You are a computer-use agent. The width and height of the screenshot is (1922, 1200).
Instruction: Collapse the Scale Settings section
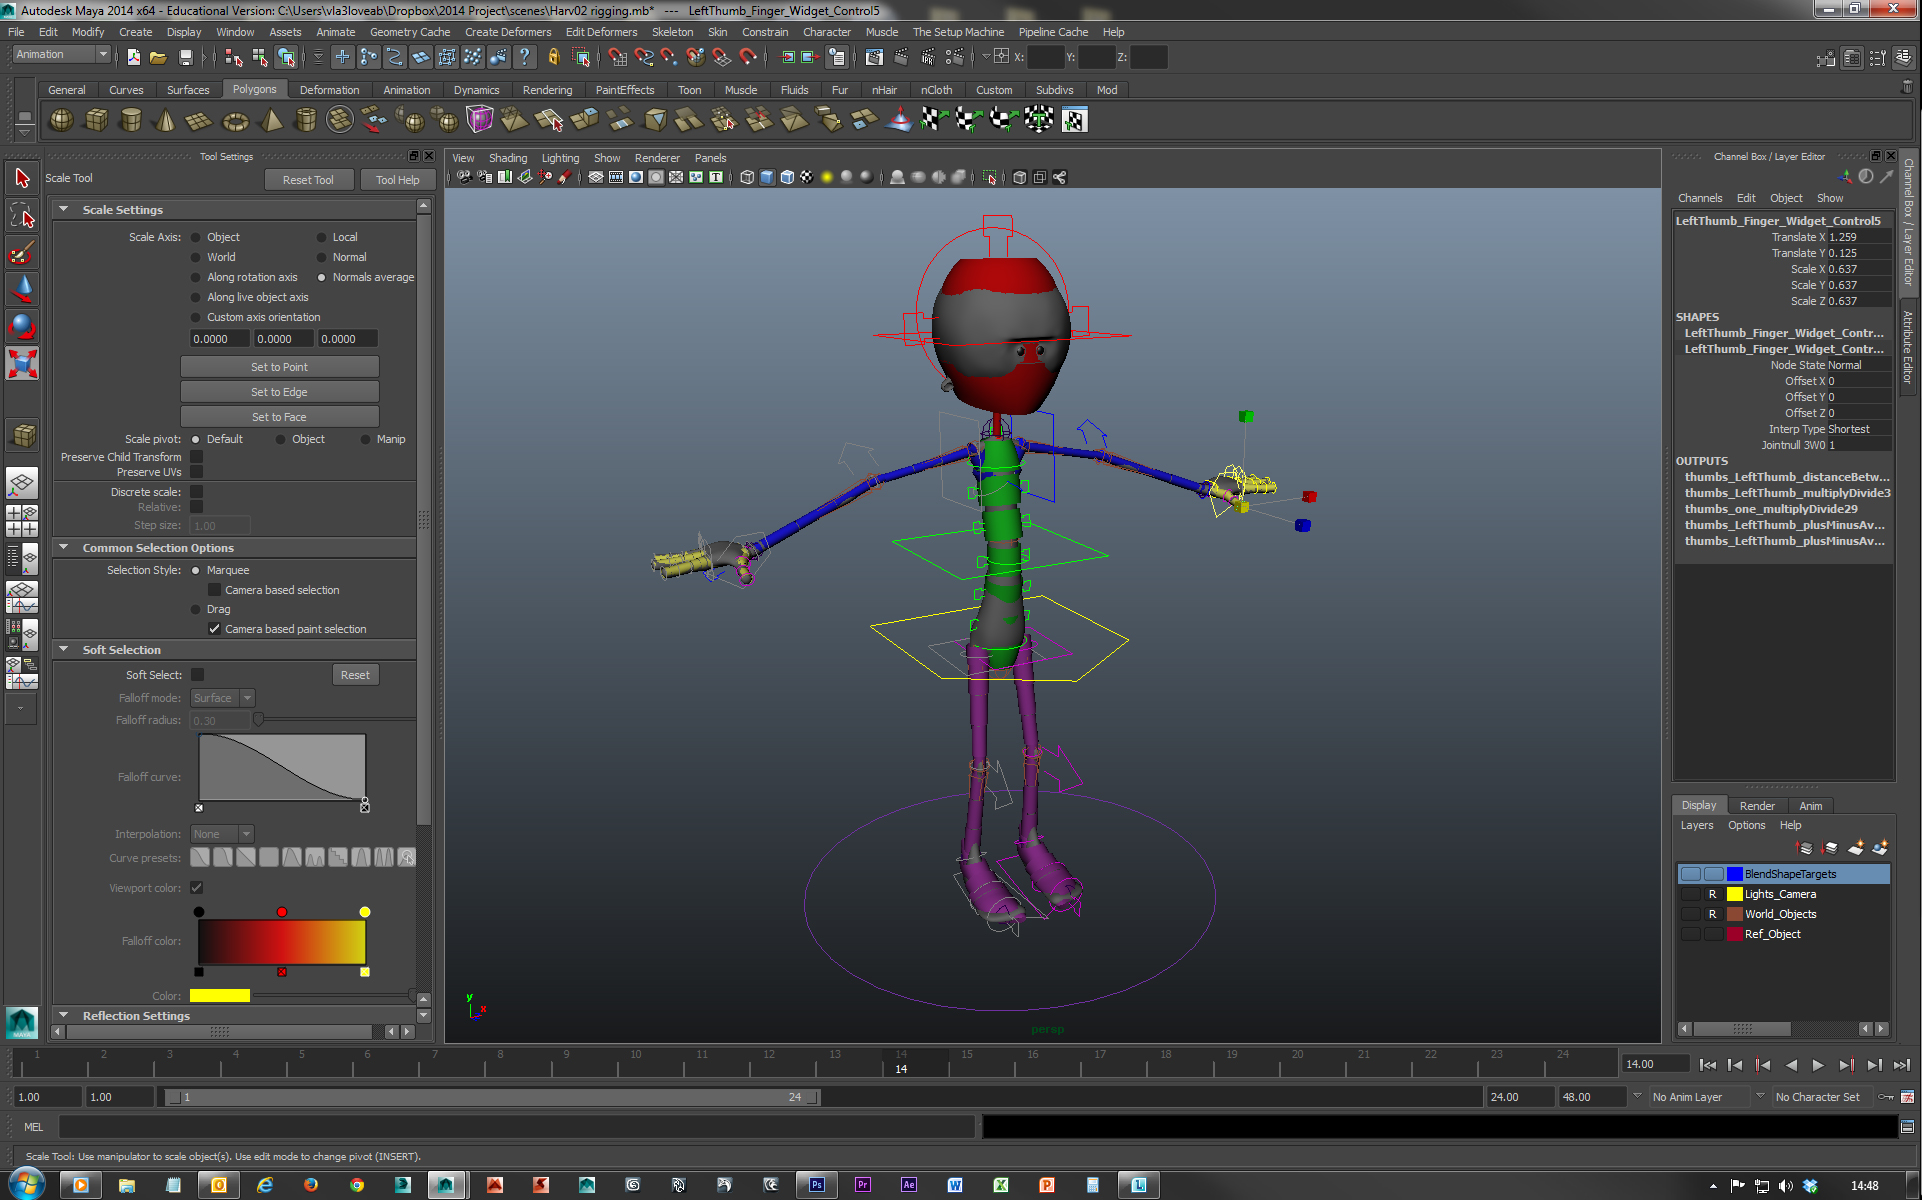(x=64, y=210)
